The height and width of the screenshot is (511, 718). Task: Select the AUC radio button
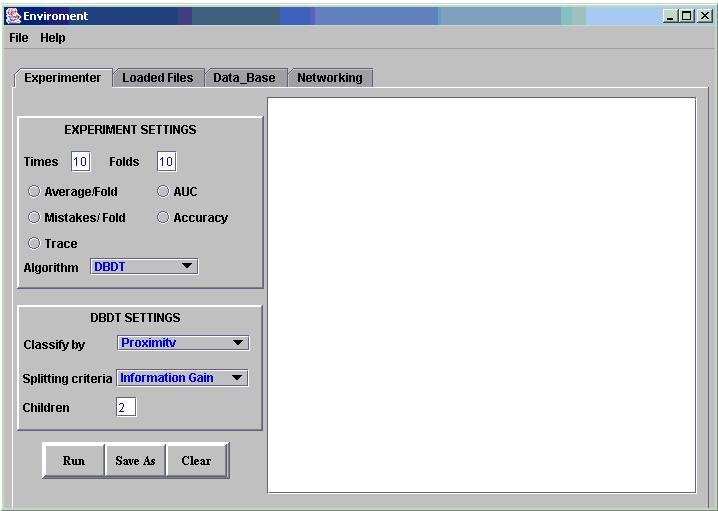pos(163,192)
